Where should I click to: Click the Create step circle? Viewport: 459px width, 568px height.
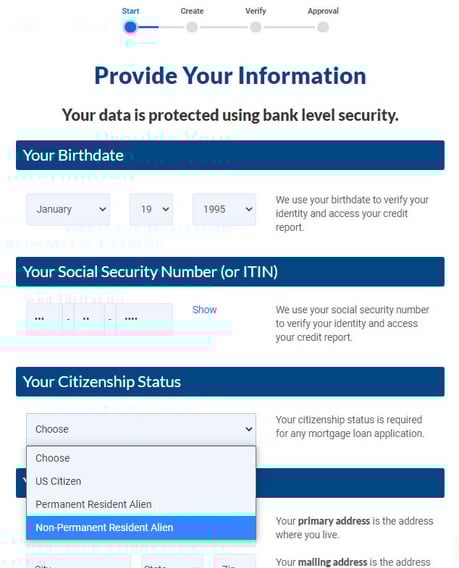[192, 27]
